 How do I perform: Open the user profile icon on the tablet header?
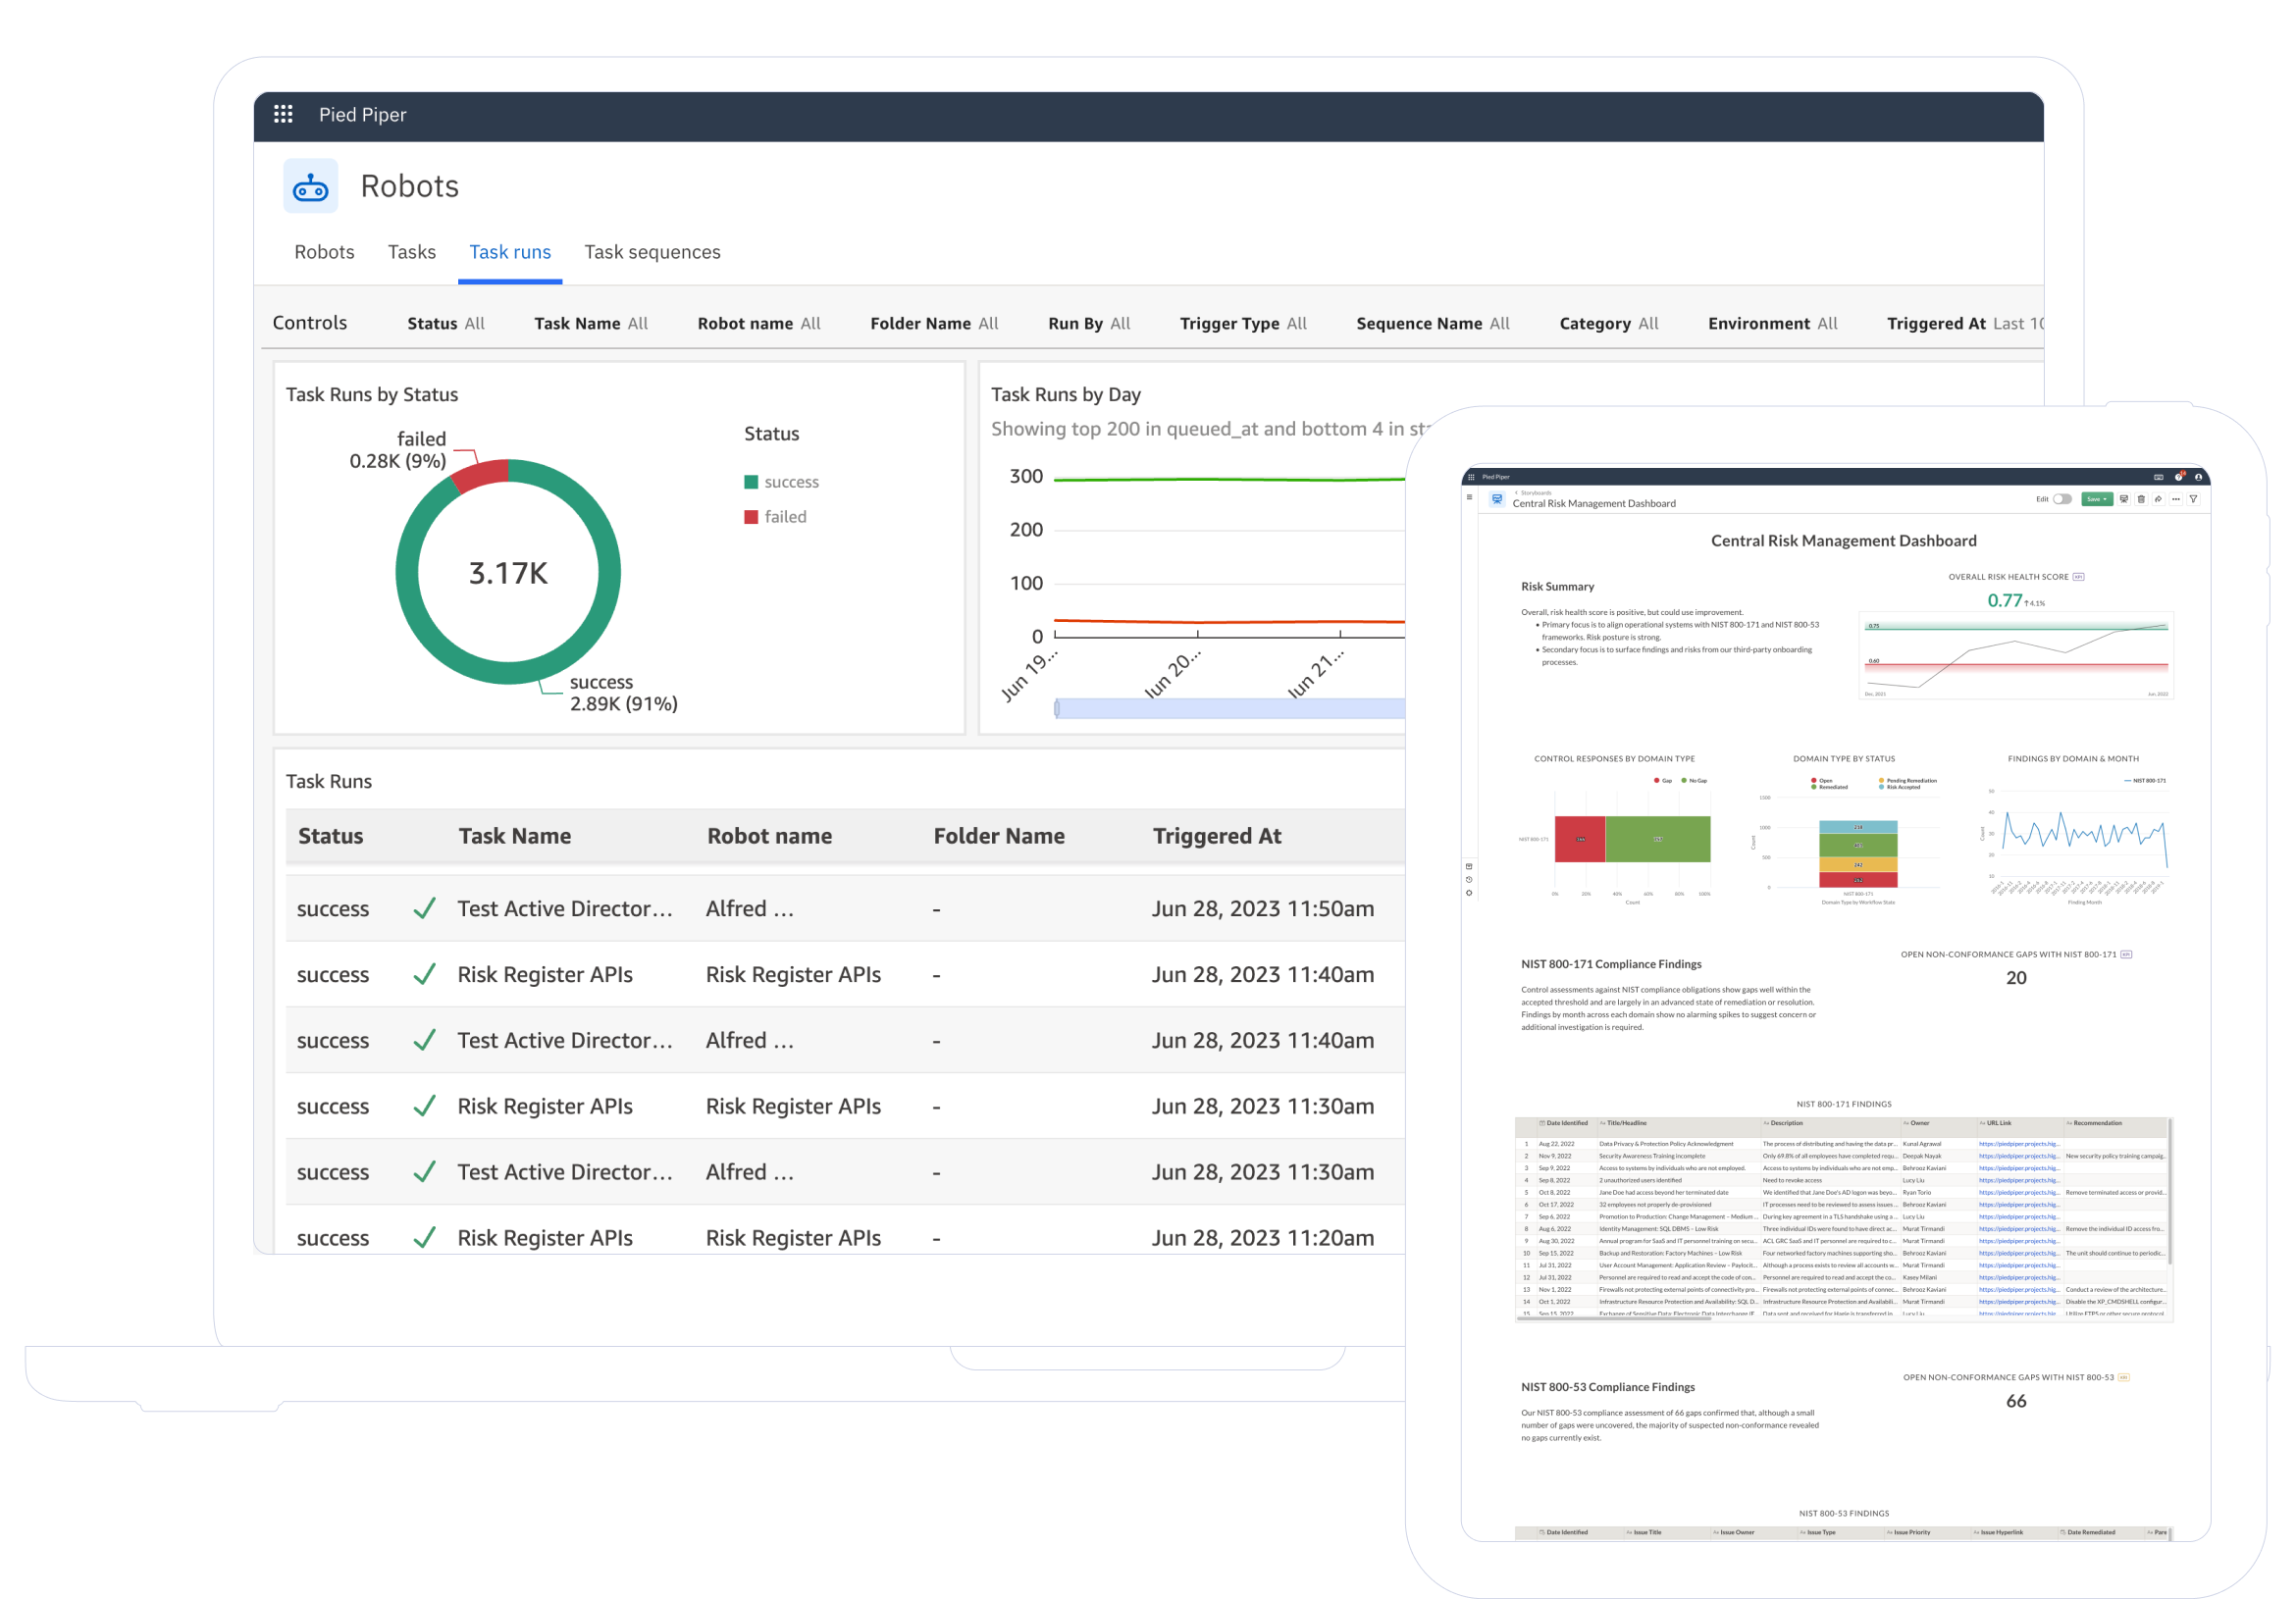2198,477
